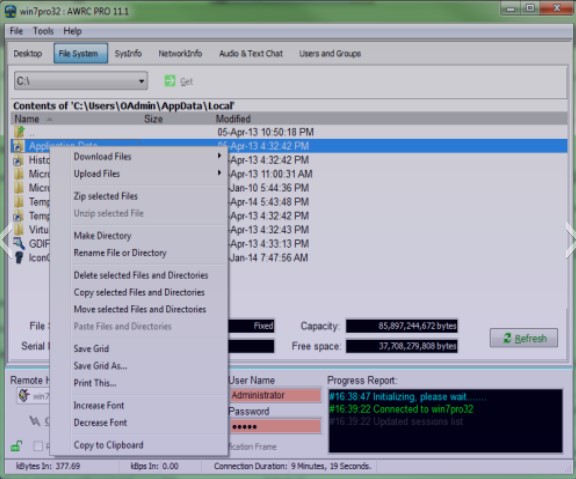Sort by the Name column header
Image resolution: width=576 pixels, height=479 pixels.
26,119
